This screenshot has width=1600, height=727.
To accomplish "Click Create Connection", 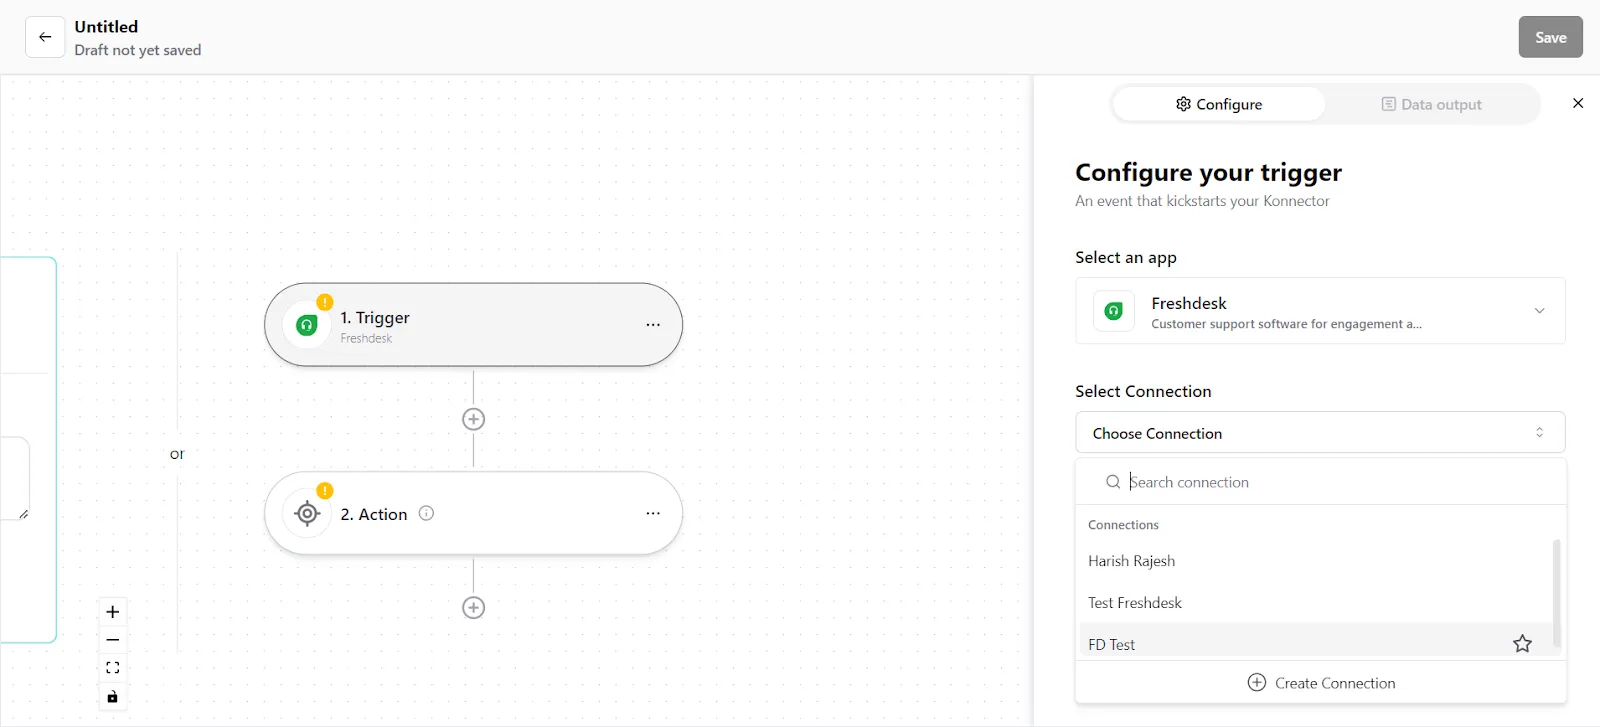I will [x=1321, y=683].
